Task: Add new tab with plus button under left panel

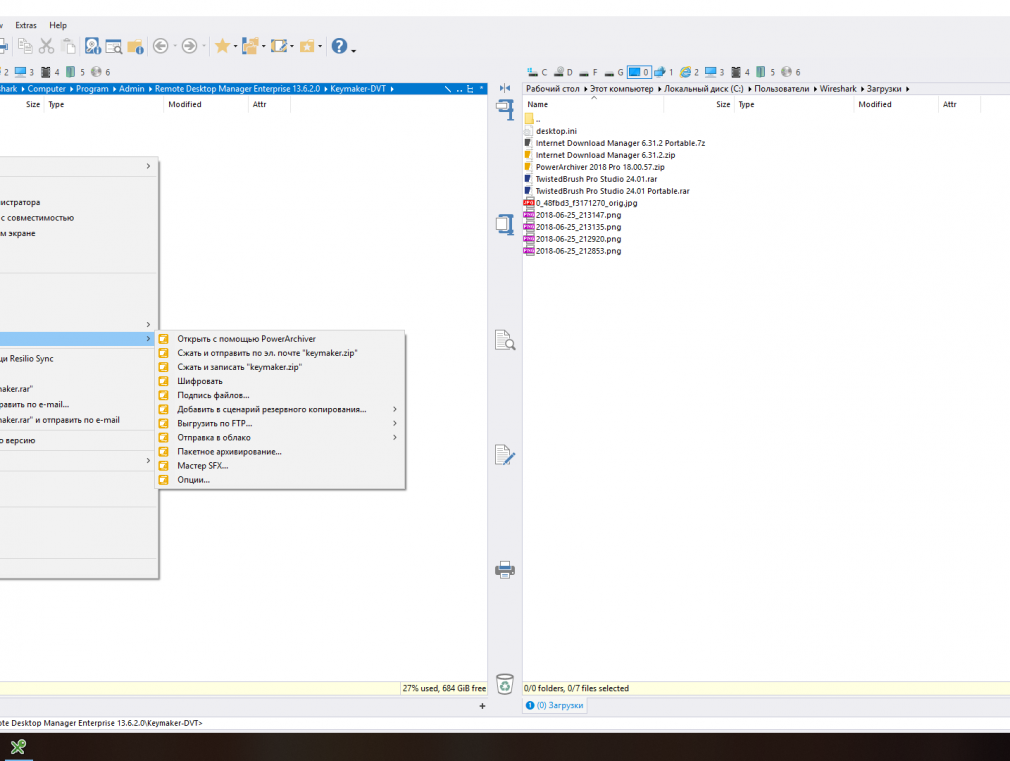Action: click(x=482, y=706)
